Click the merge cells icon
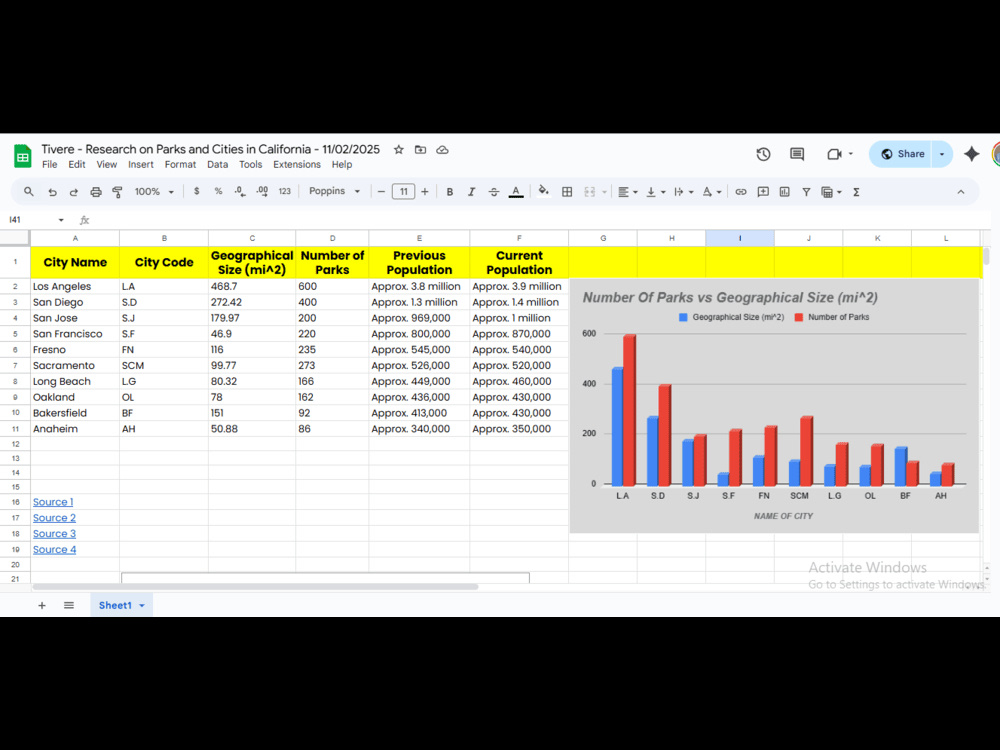This screenshot has height=750, width=1000. click(589, 191)
